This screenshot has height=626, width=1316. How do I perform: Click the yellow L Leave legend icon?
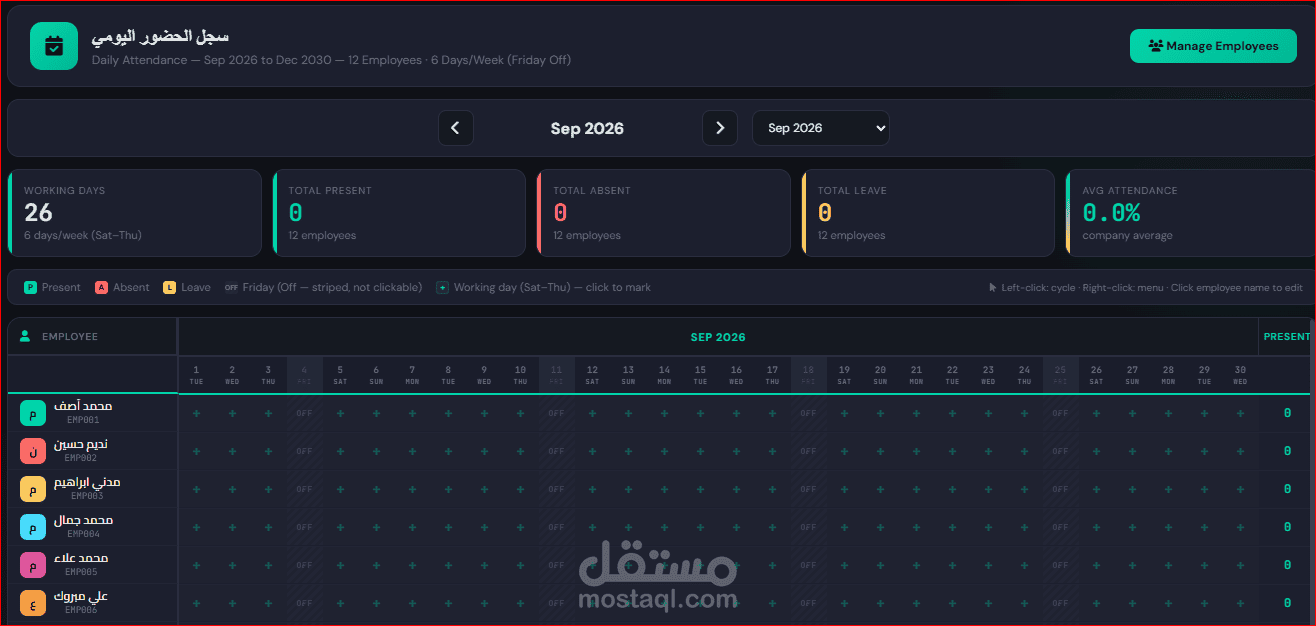[x=169, y=287]
